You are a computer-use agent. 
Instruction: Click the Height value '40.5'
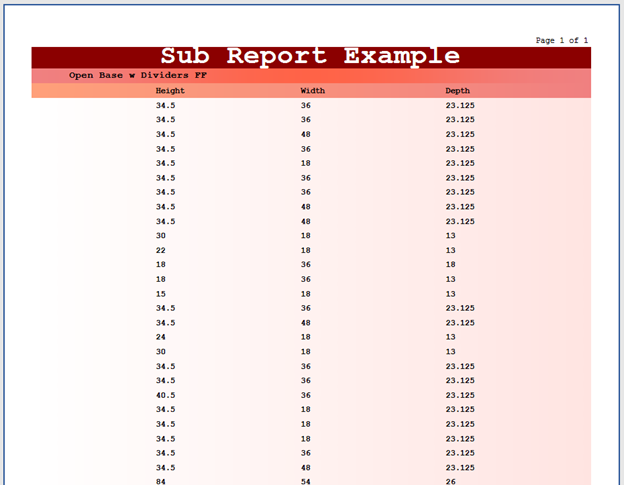tap(165, 395)
